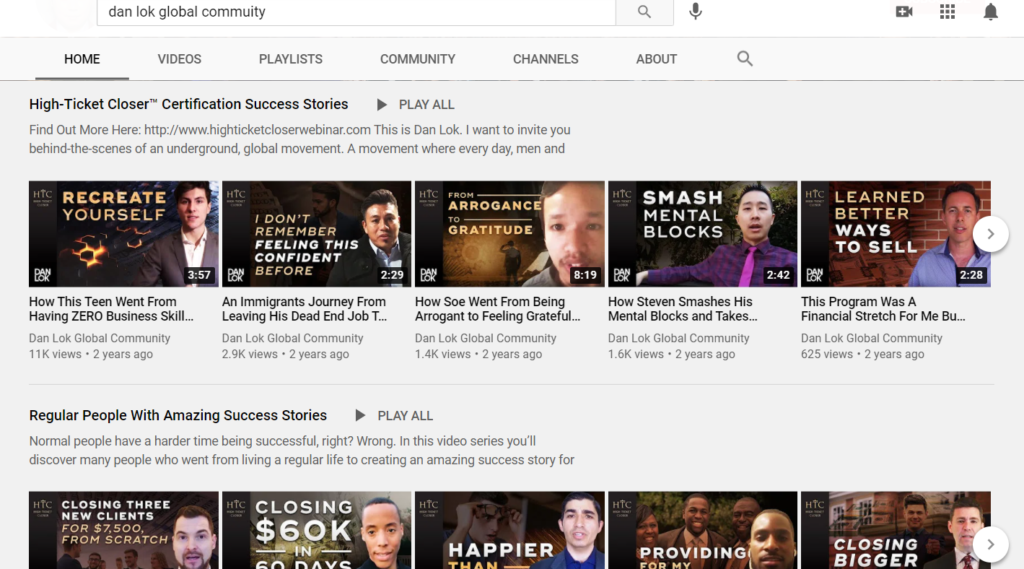Click '625 views • 2 years ago' text
The height and width of the screenshot is (569, 1024).
tap(863, 354)
